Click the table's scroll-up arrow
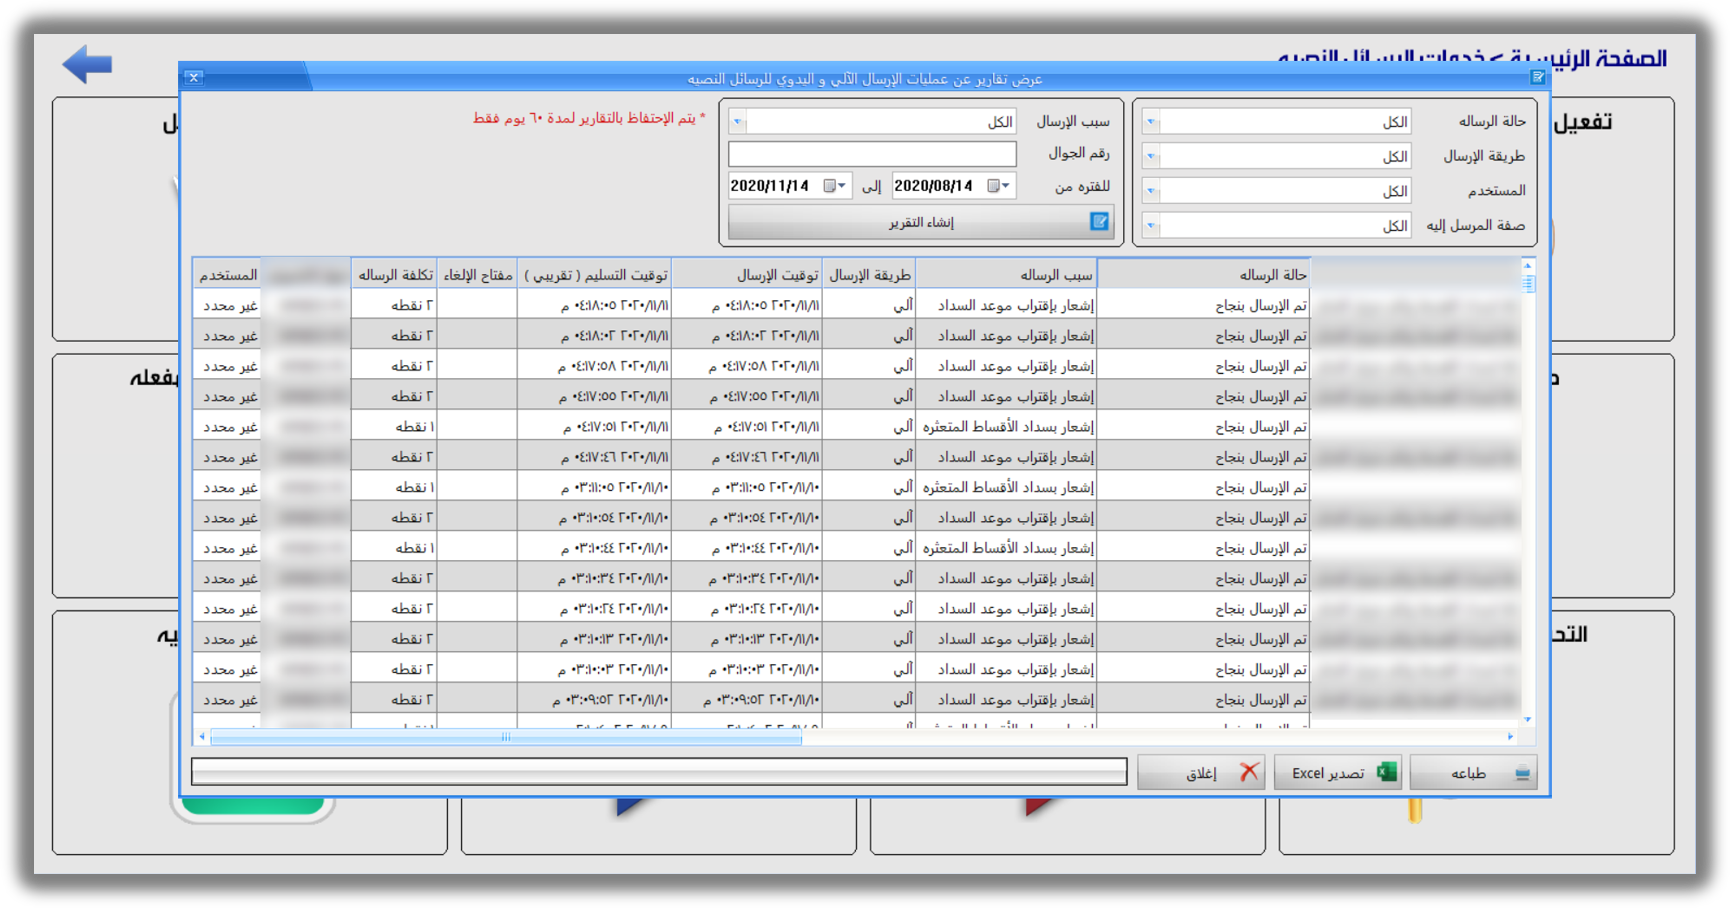Screen dimensions: 1730x908 1528,265
